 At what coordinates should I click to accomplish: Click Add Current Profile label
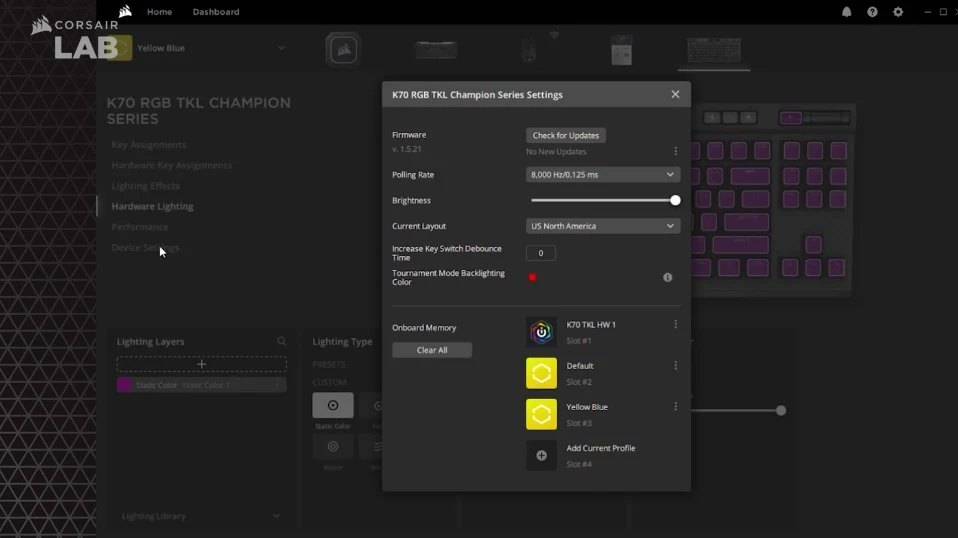pos(601,448)
